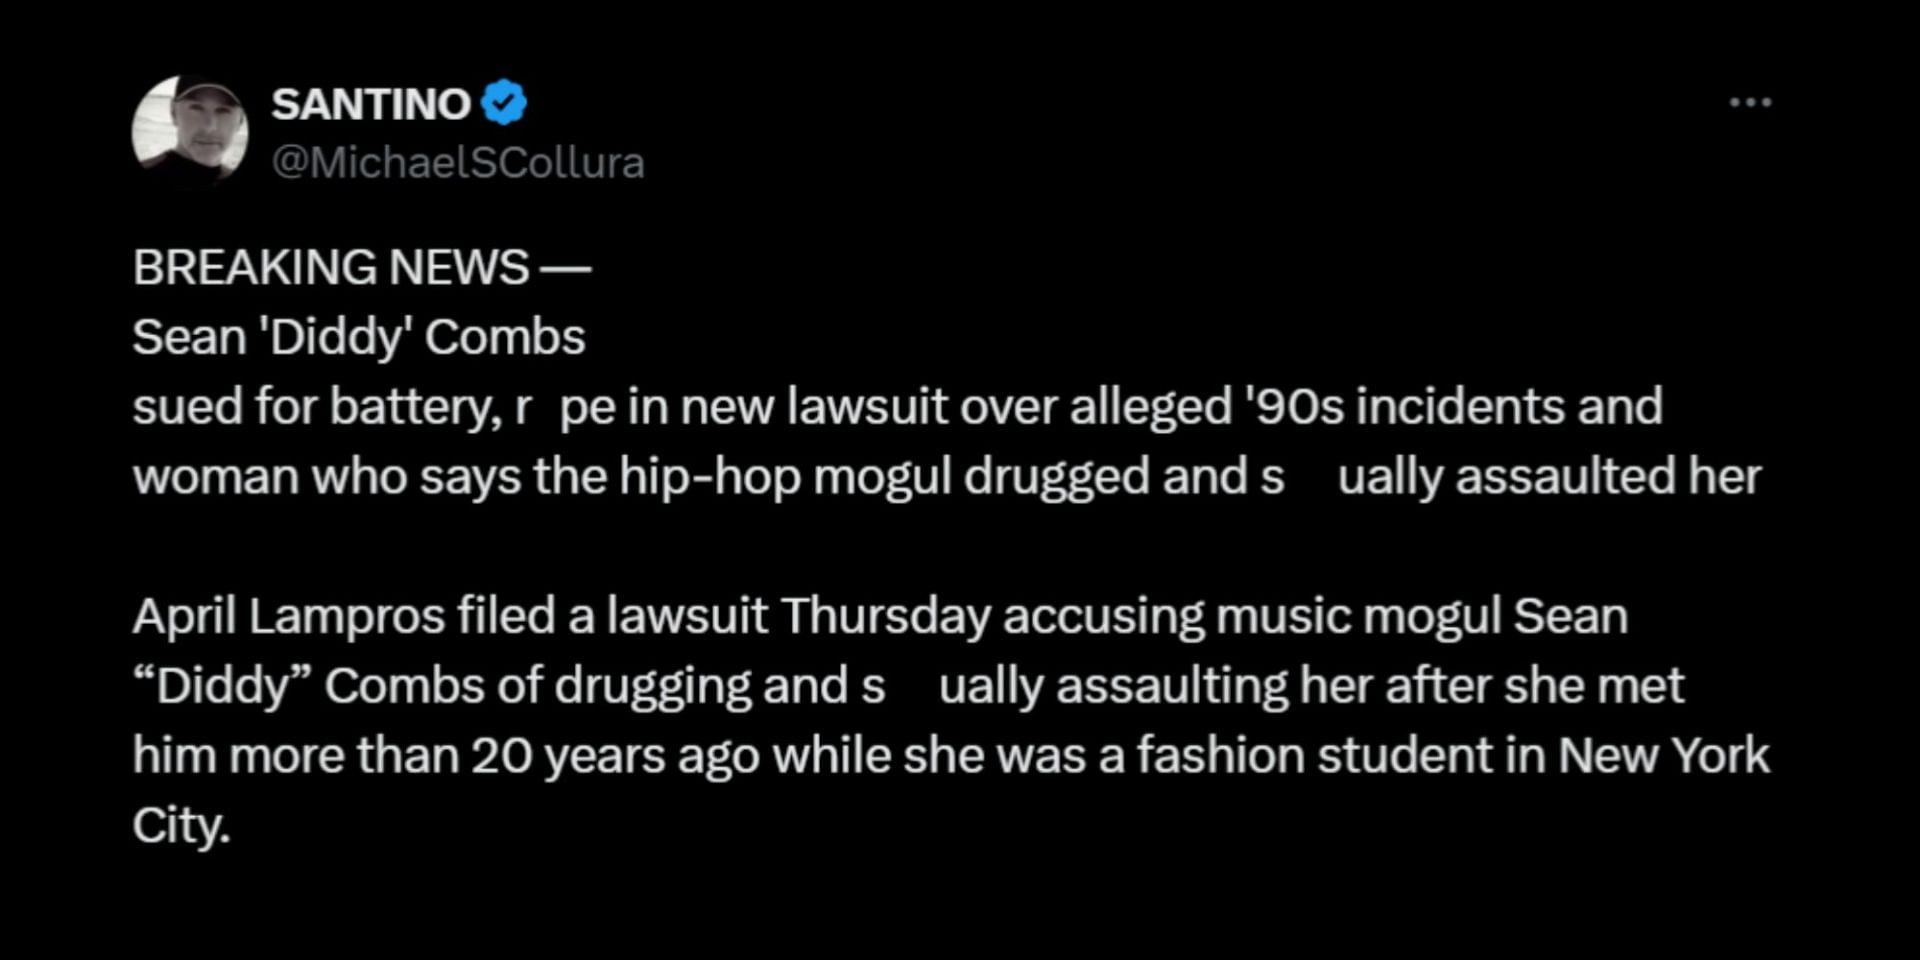Click the blue verified checkmark badge
The width and height of the screenshot is (1920, 960).
(504, 103)
